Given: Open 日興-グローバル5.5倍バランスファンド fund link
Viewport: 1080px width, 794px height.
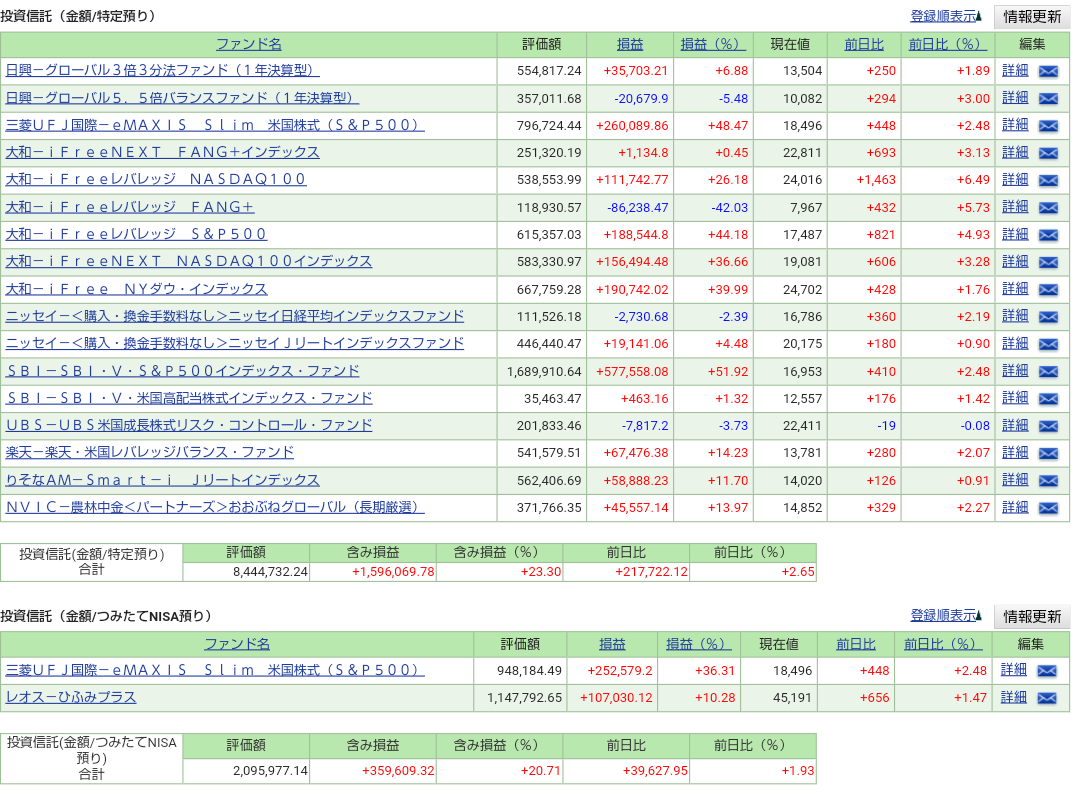Looking at the screenshot, I should coord(183,98).
